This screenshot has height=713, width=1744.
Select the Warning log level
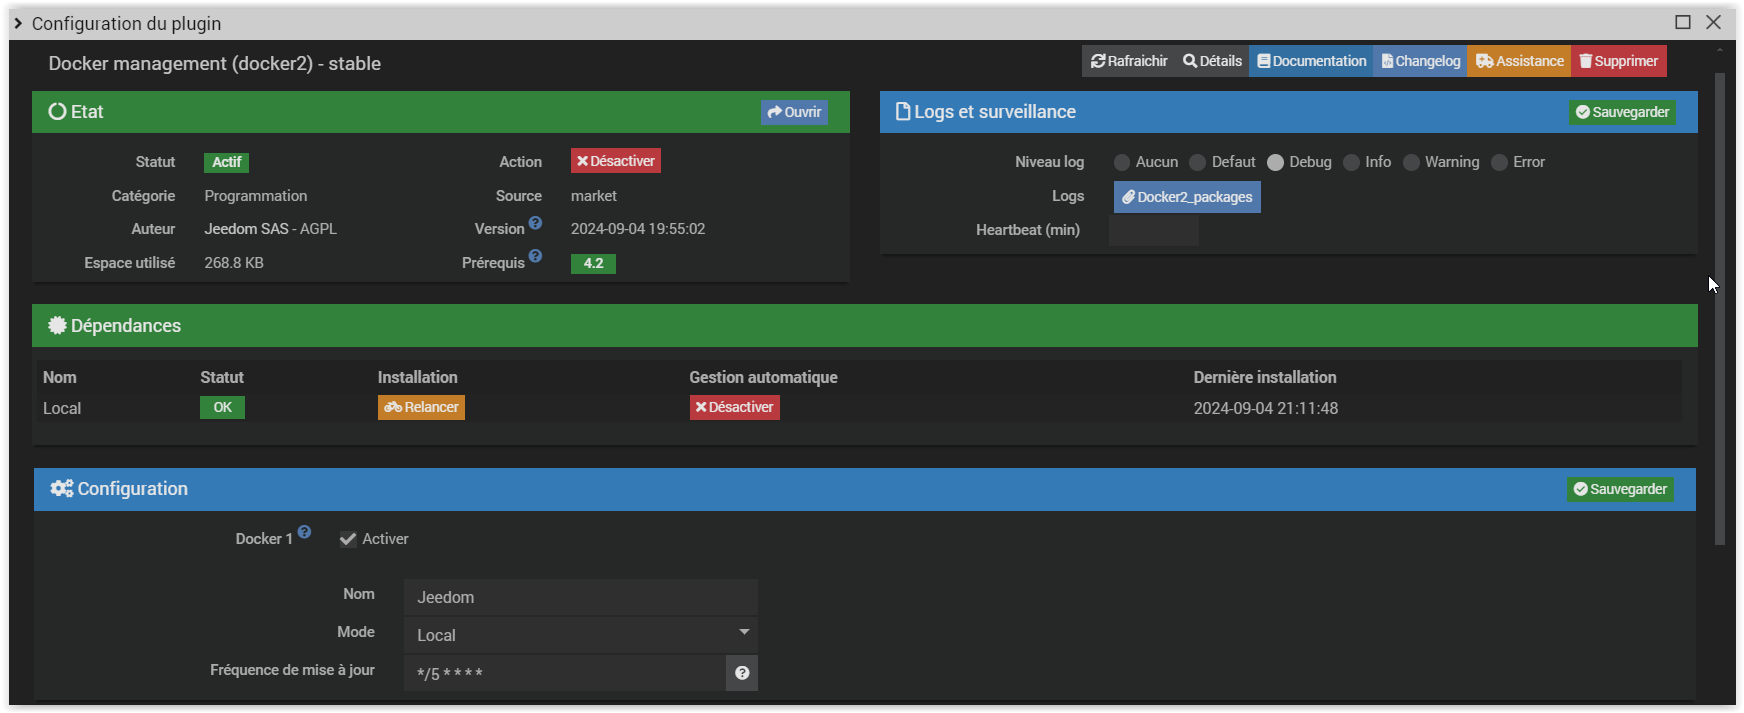click(1411, 163)
